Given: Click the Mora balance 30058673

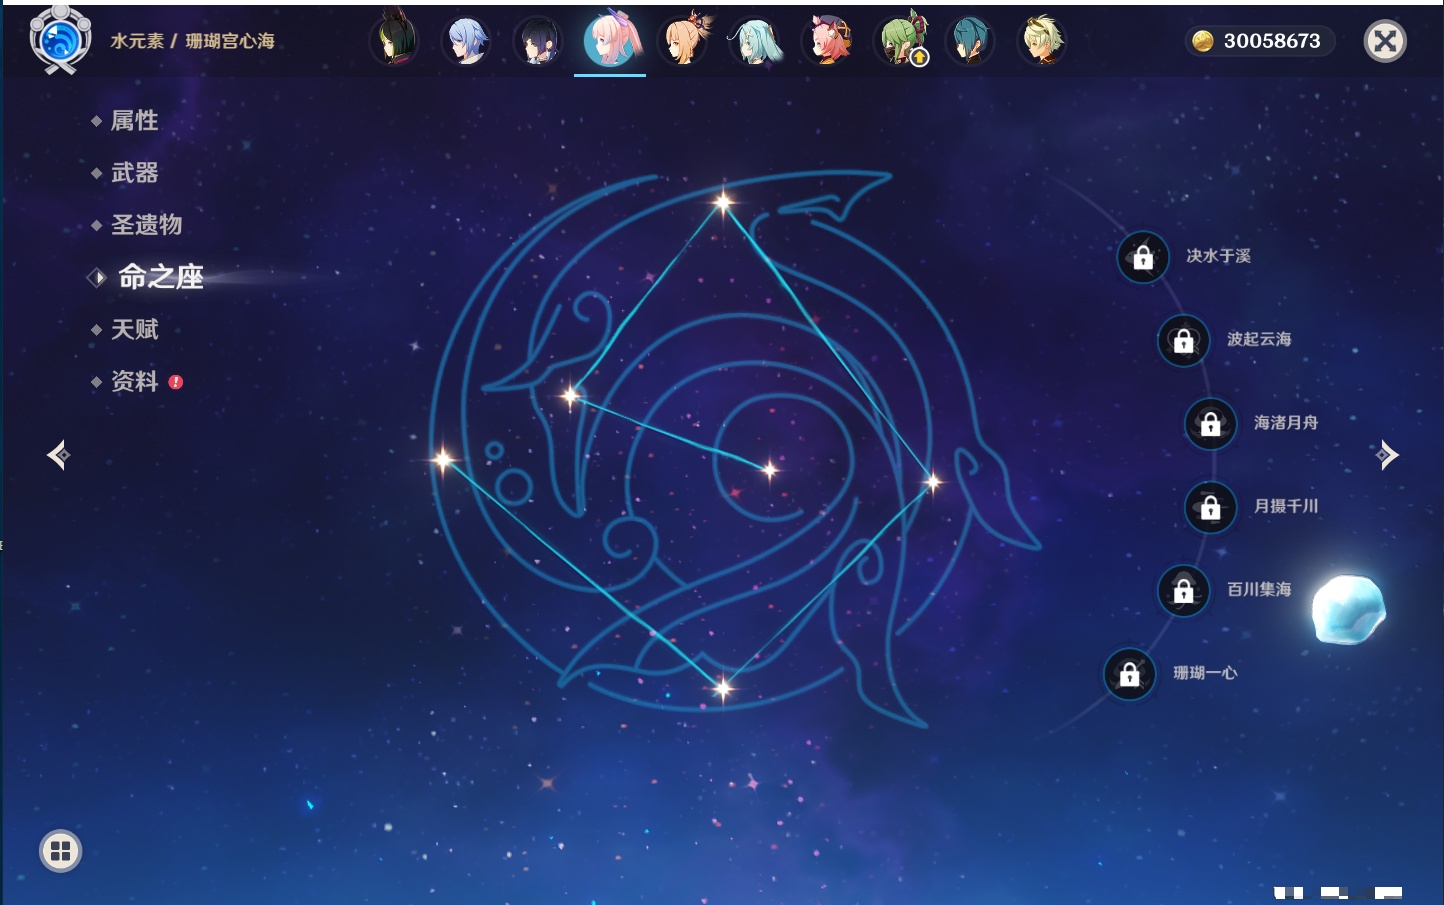Looking at the screenshot, I should tap(1272, 41).
